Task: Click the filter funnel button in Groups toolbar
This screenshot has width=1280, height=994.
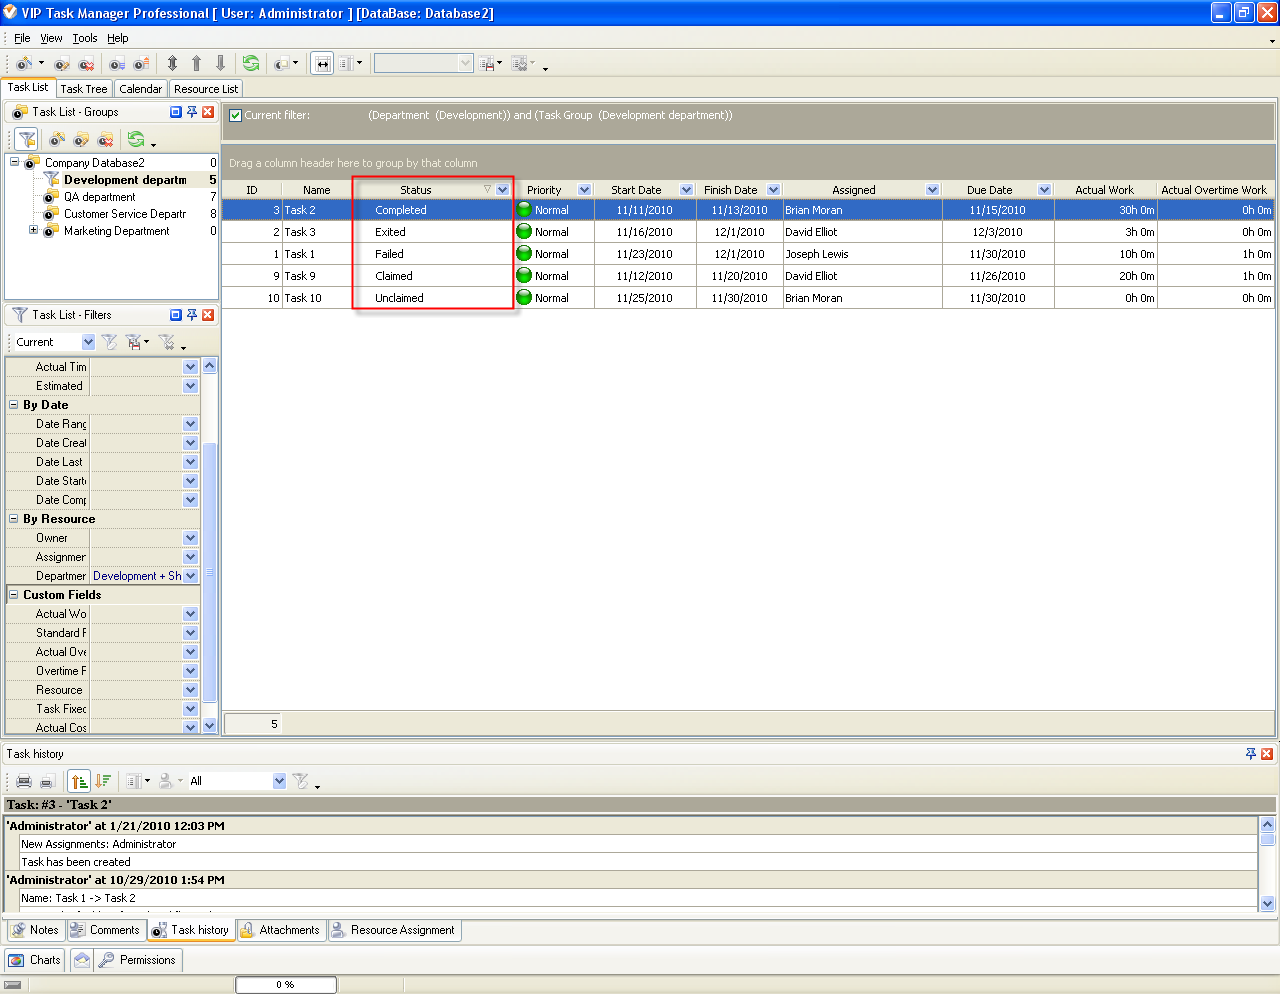Action: [x=27, y=139]
